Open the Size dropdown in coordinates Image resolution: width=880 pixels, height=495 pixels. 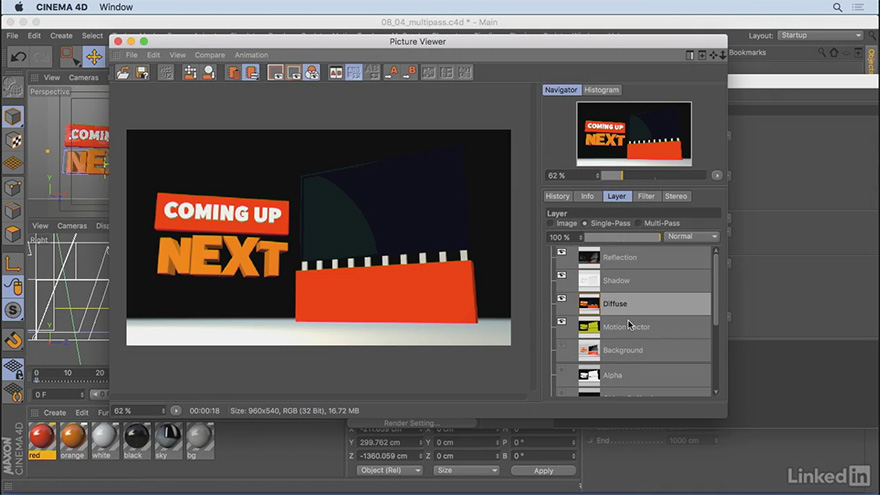point(466,470)
